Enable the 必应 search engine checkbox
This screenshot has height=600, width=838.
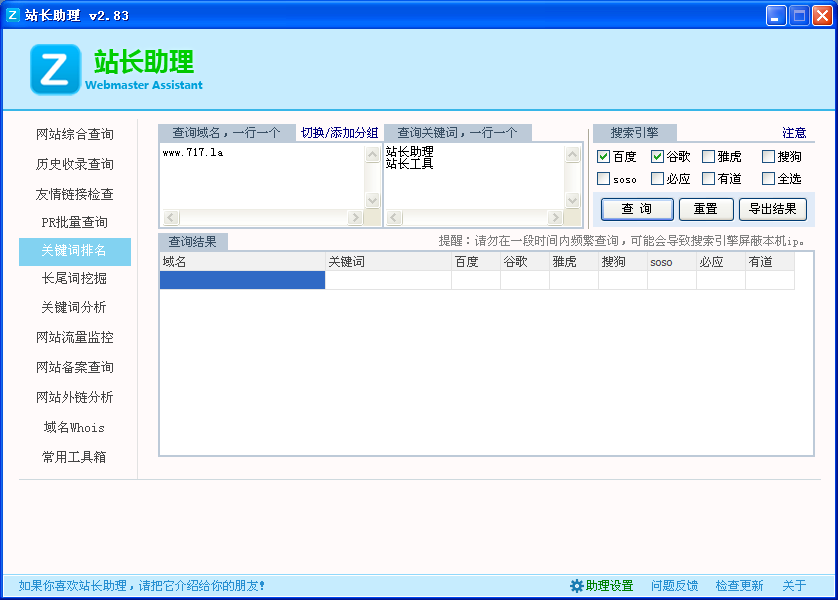coord(657,178)
